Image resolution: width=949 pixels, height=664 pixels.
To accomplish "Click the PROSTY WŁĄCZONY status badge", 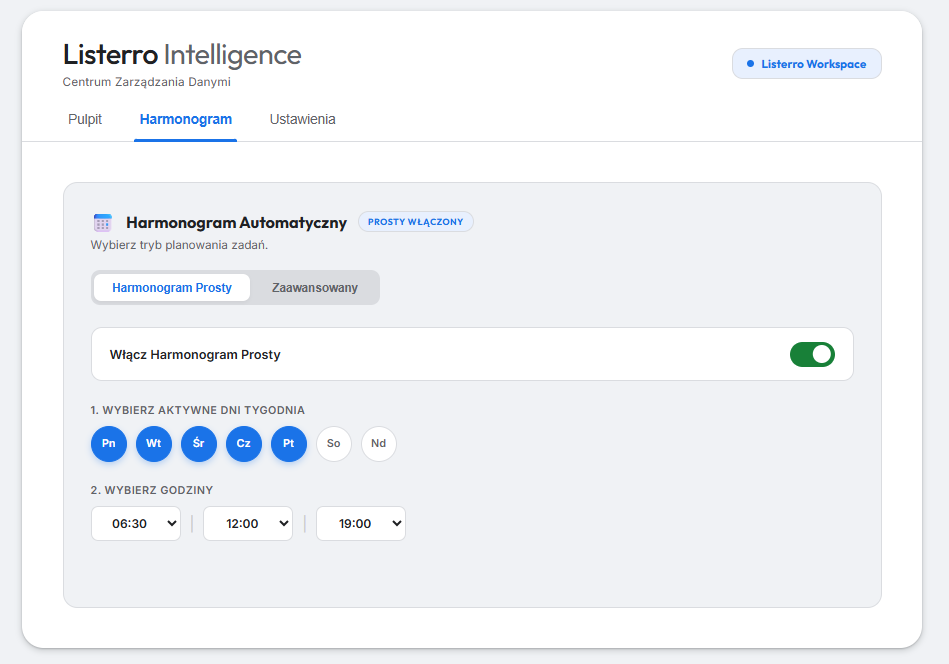I will 415,222.
